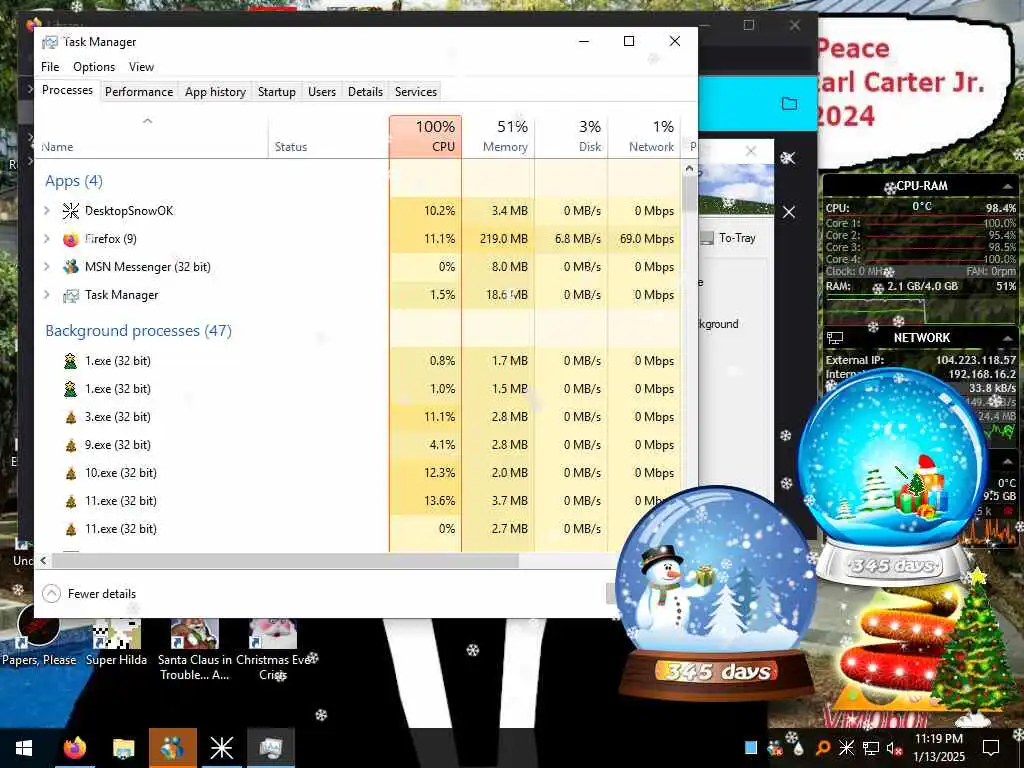The image size is (1024, 768).
Task: Expand the Firefox (9) process group
Action: [x=46, y=239]
